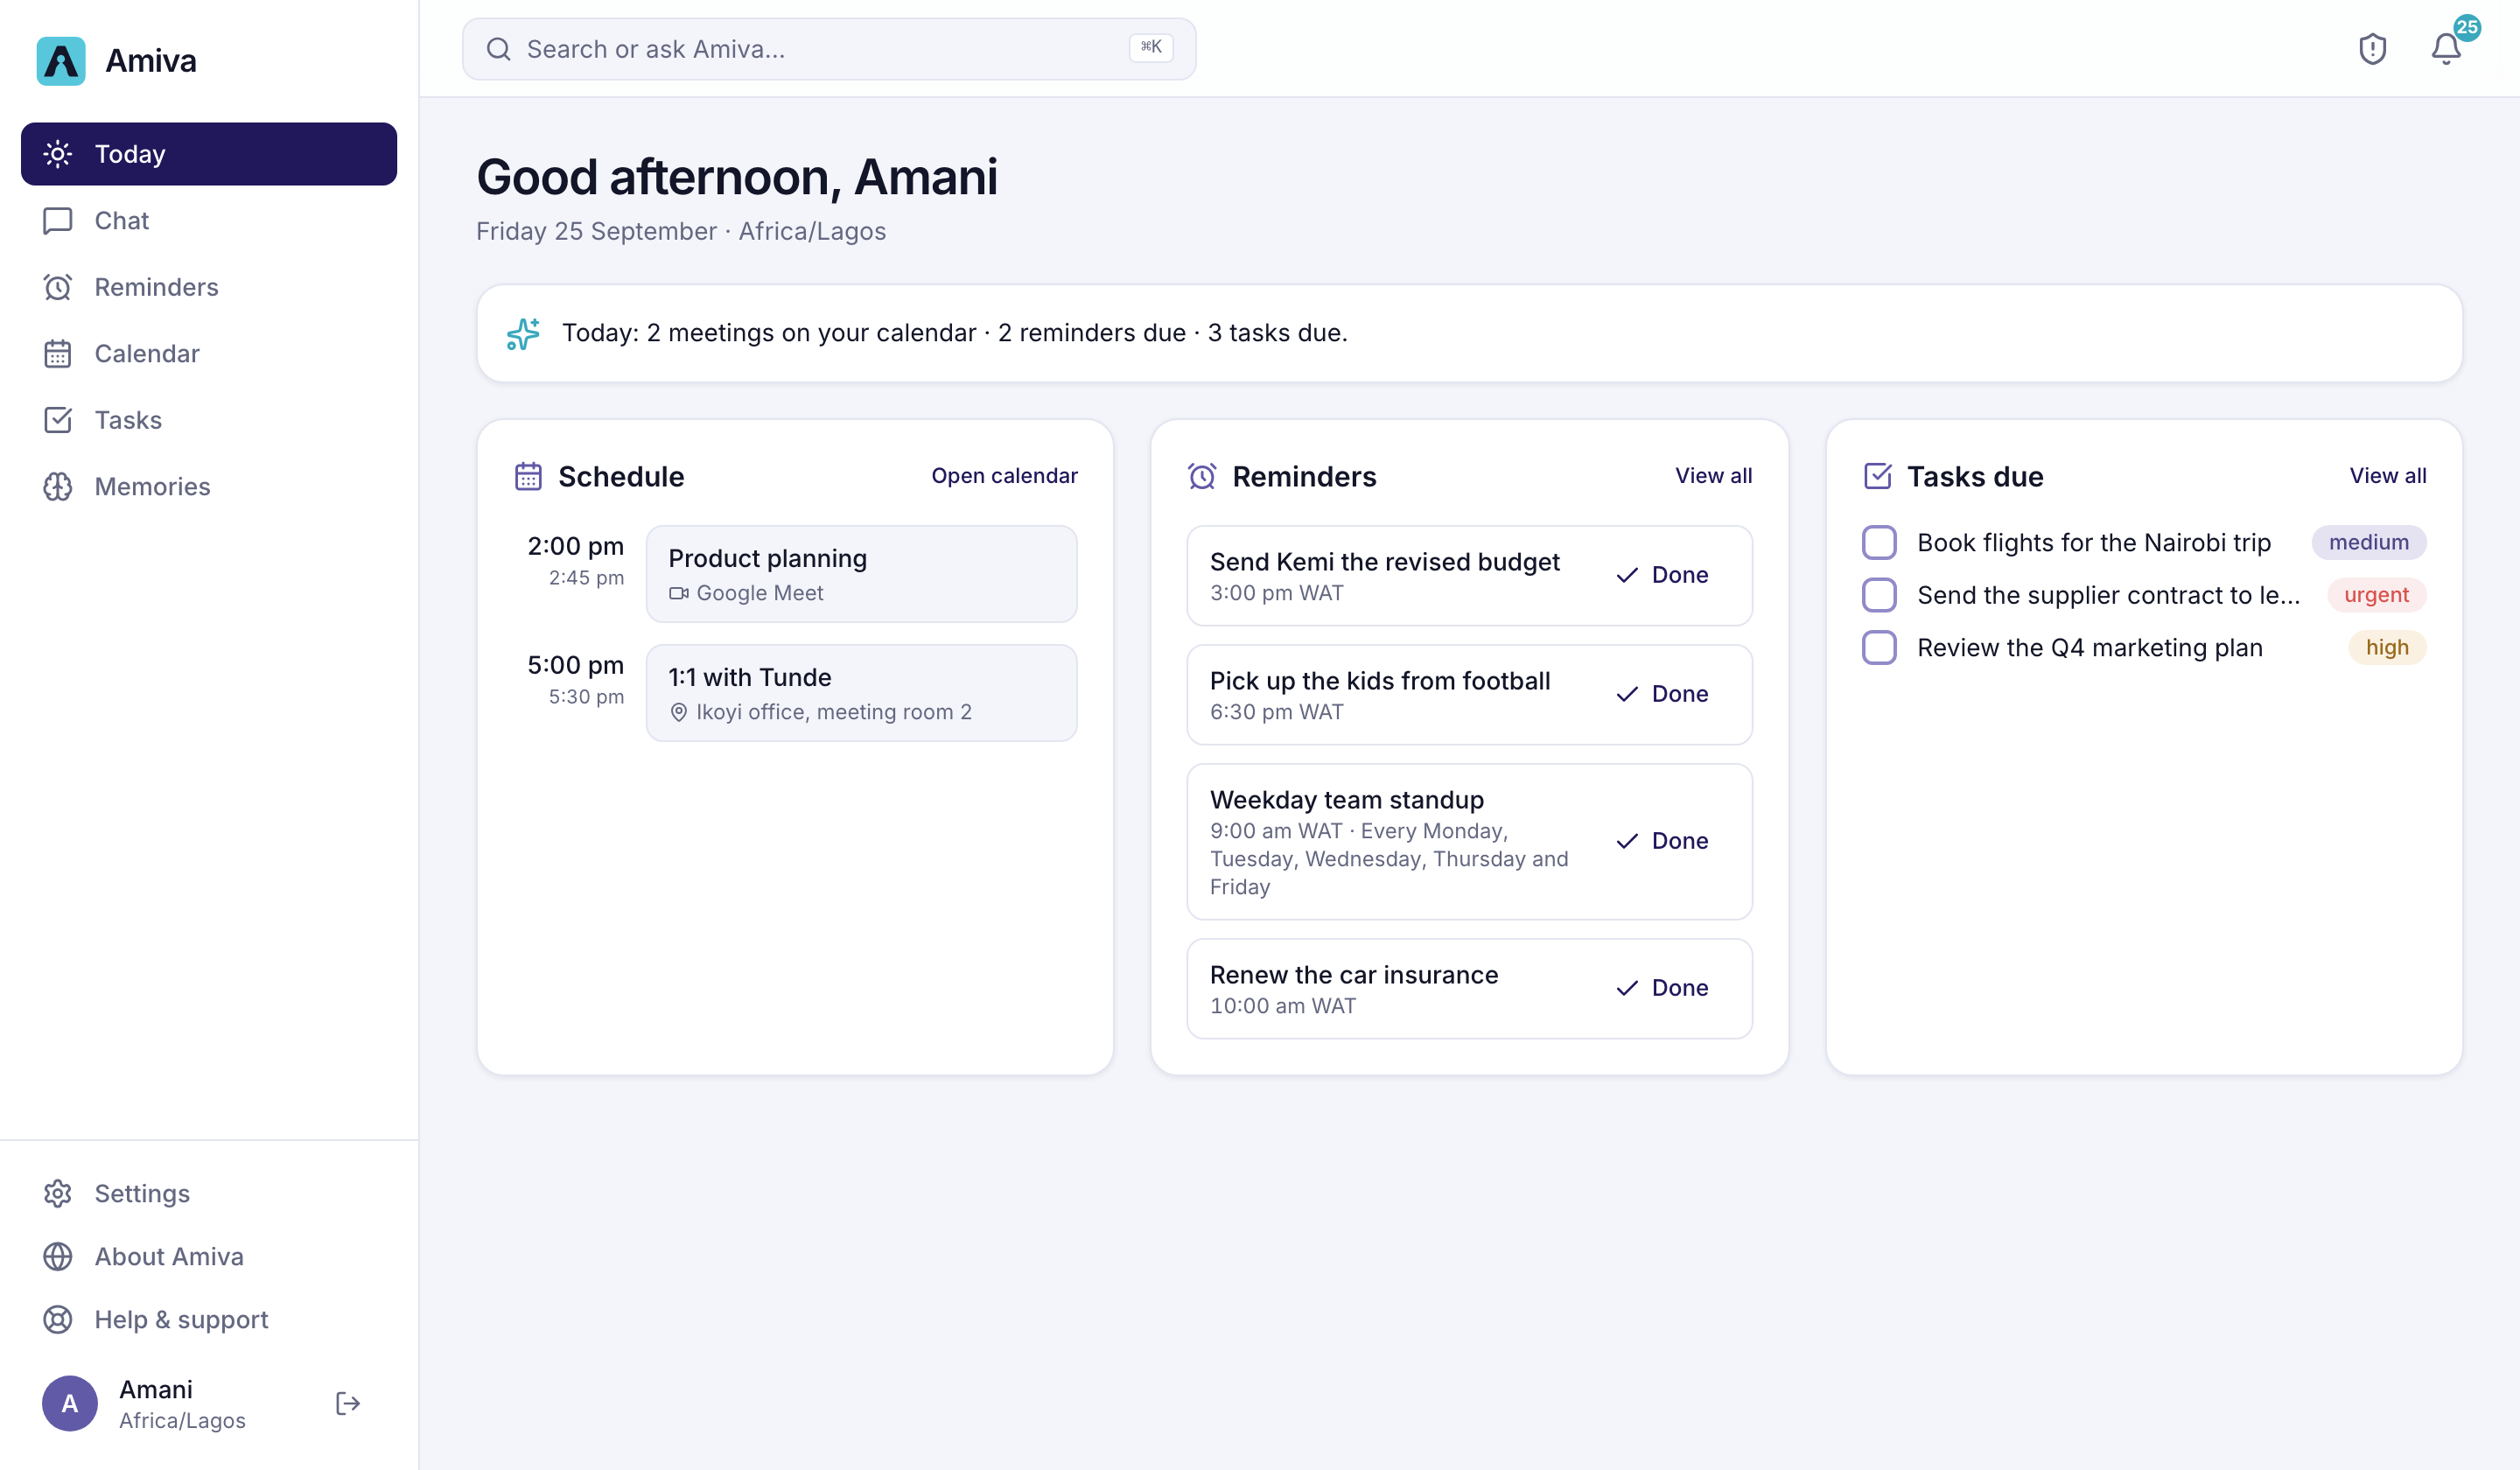Click the Tasks due card check icon
2520x1470 pixels.
click(x=1877, y=476)
